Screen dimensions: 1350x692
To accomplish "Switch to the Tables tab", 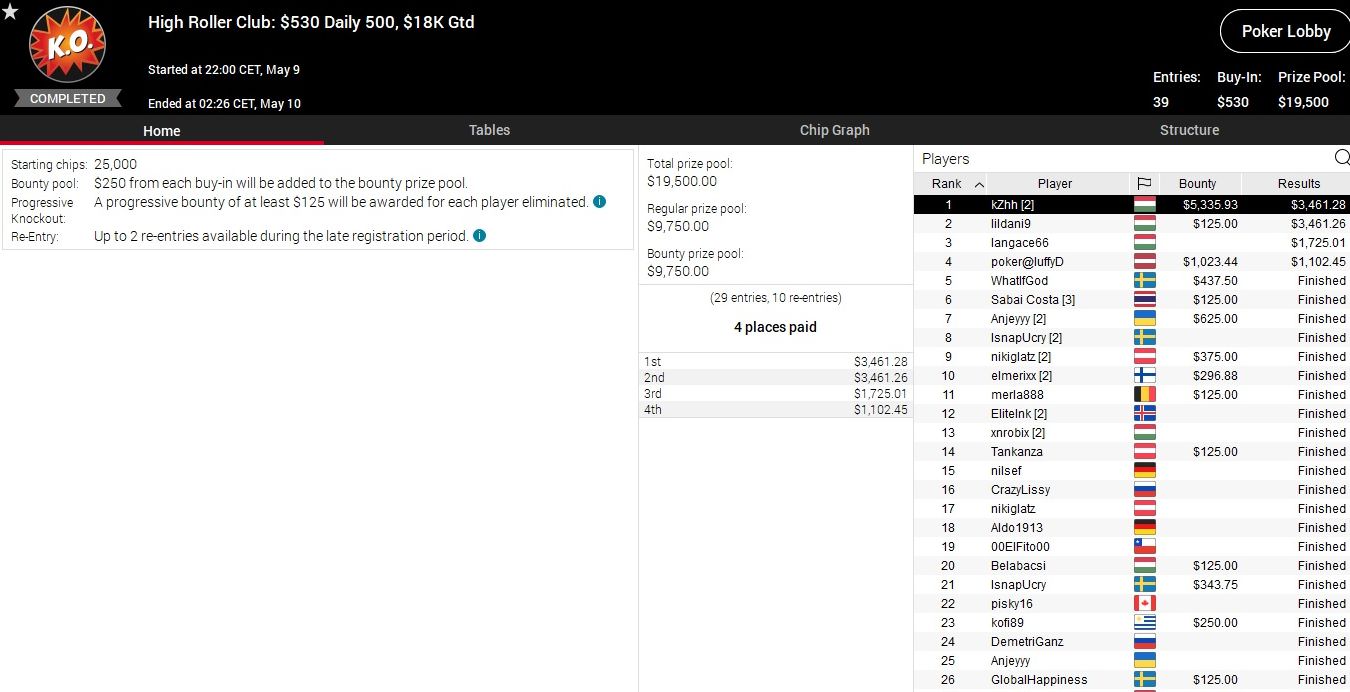I will point(489,130).
